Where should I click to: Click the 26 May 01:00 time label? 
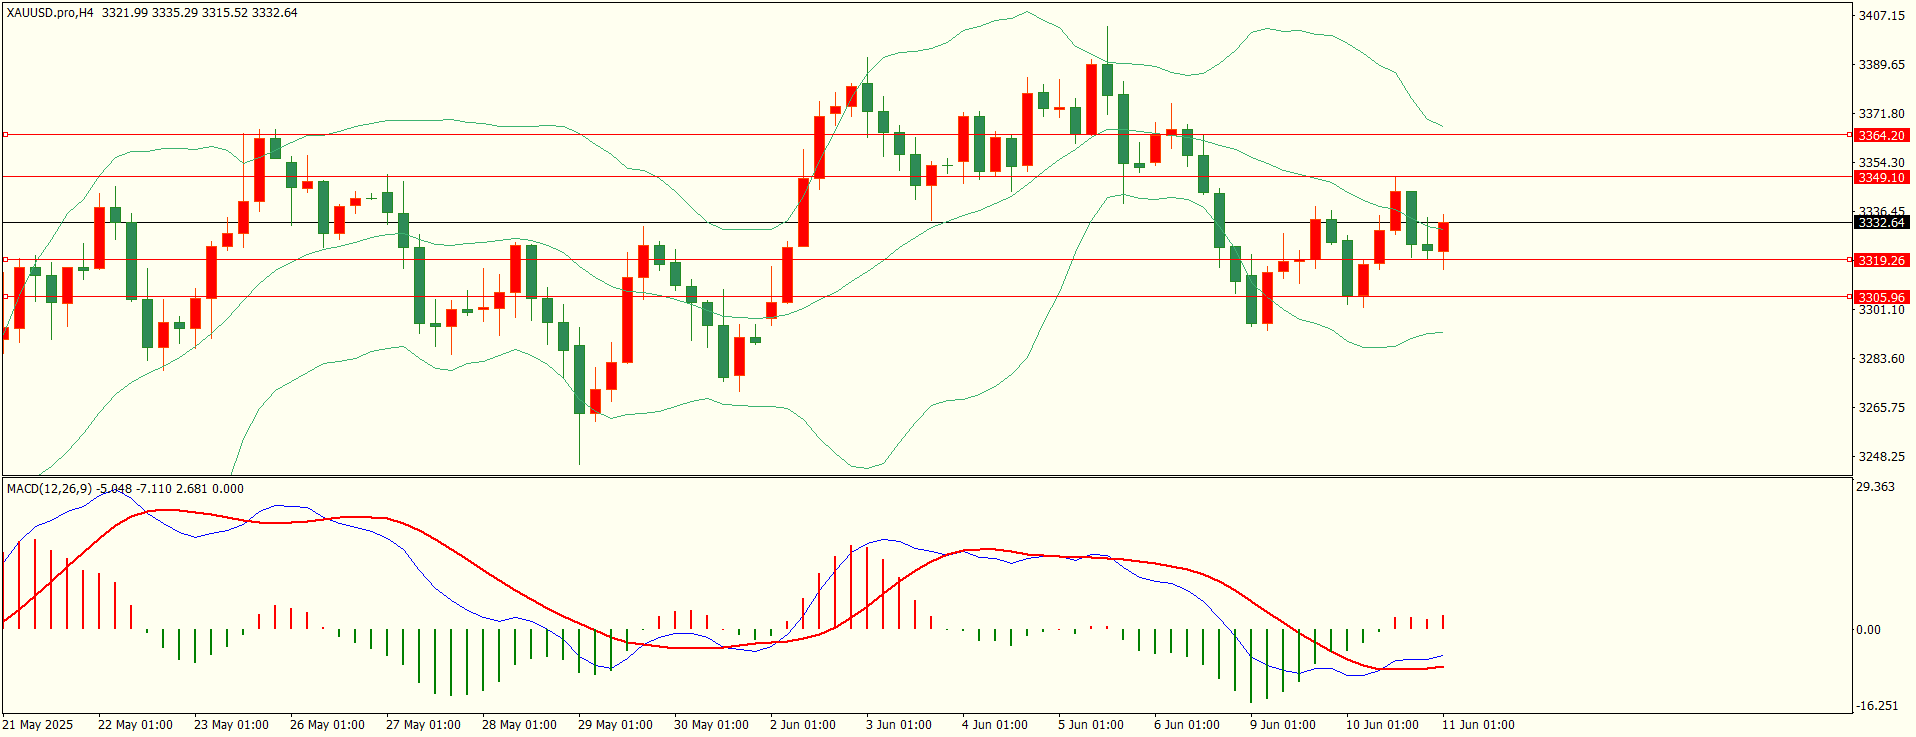327,725
